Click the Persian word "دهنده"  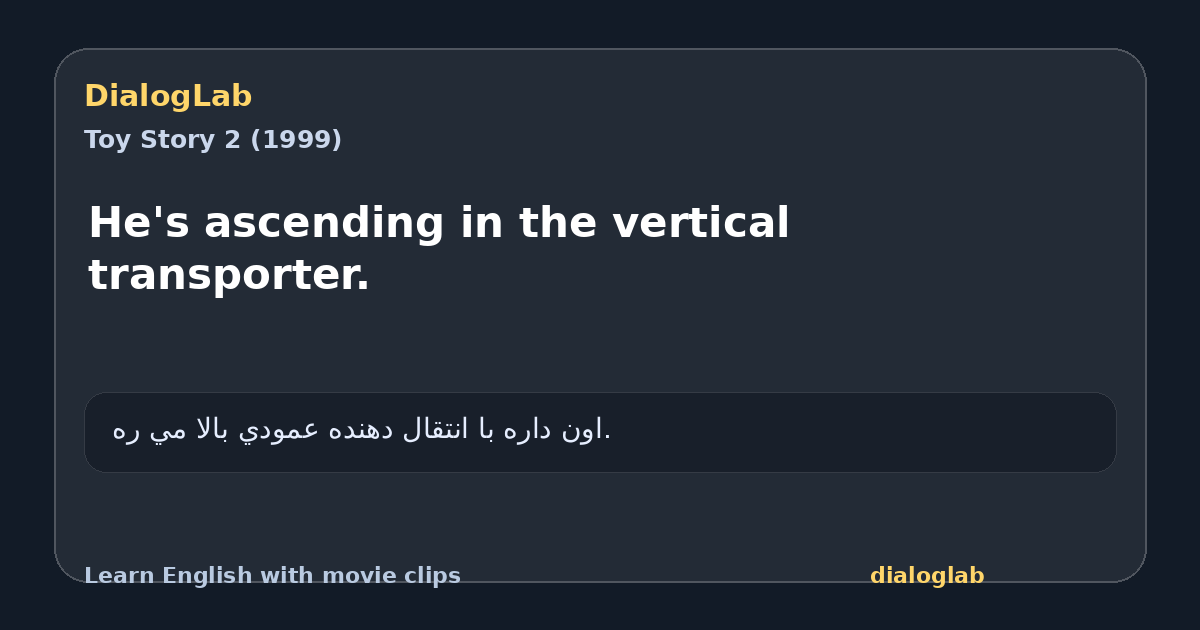(360, 430)
